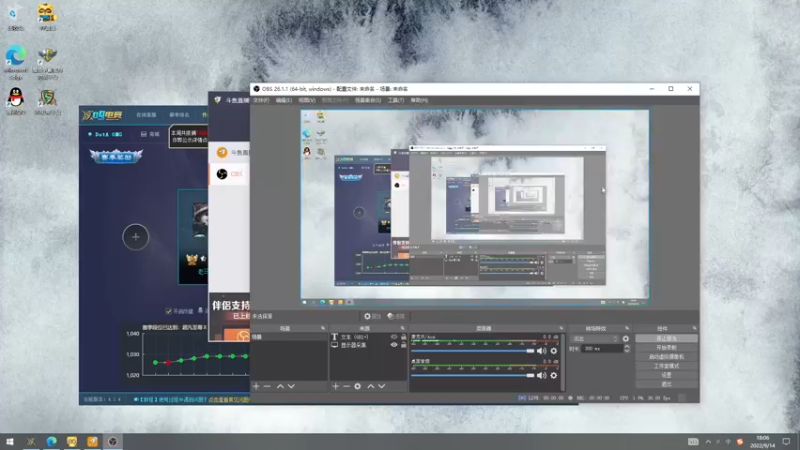This screenshot has width=800, height=450.
Task: Click 09电竞 season badge banner
Action: click(x=116, y=156)
